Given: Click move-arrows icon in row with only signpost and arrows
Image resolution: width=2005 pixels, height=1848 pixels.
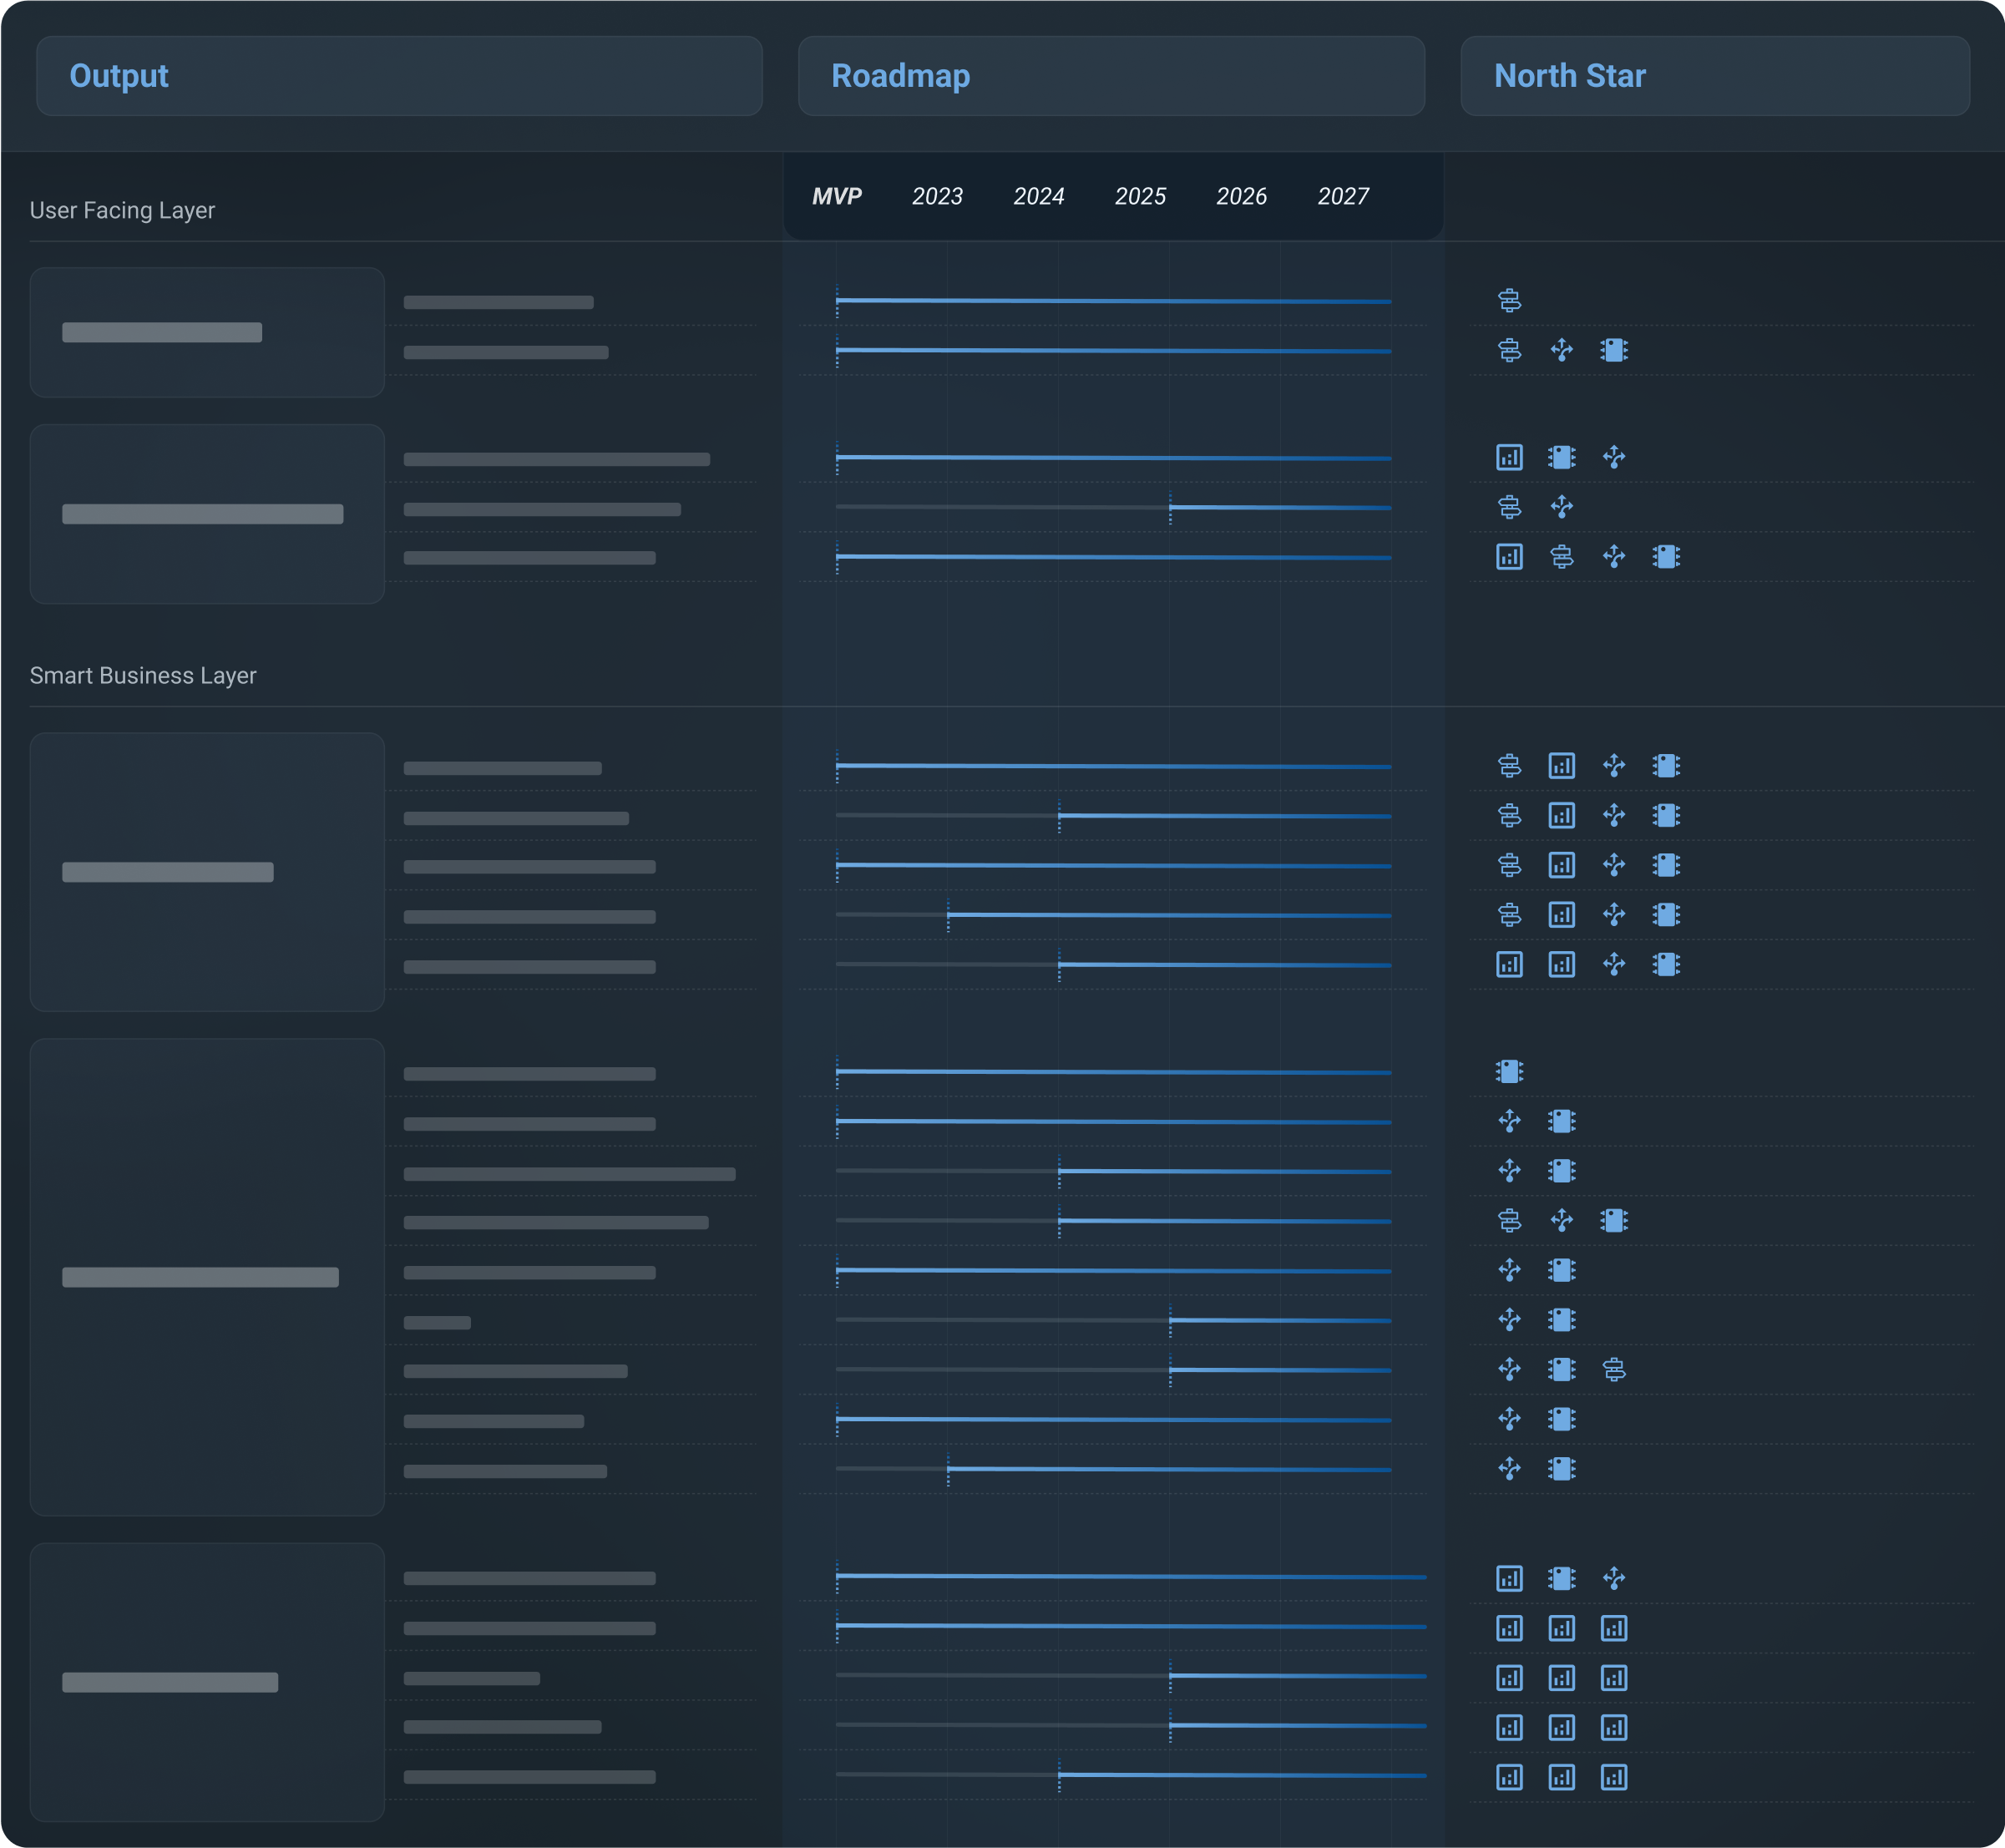Looking at the screenshot, I should coord(1561,507).
